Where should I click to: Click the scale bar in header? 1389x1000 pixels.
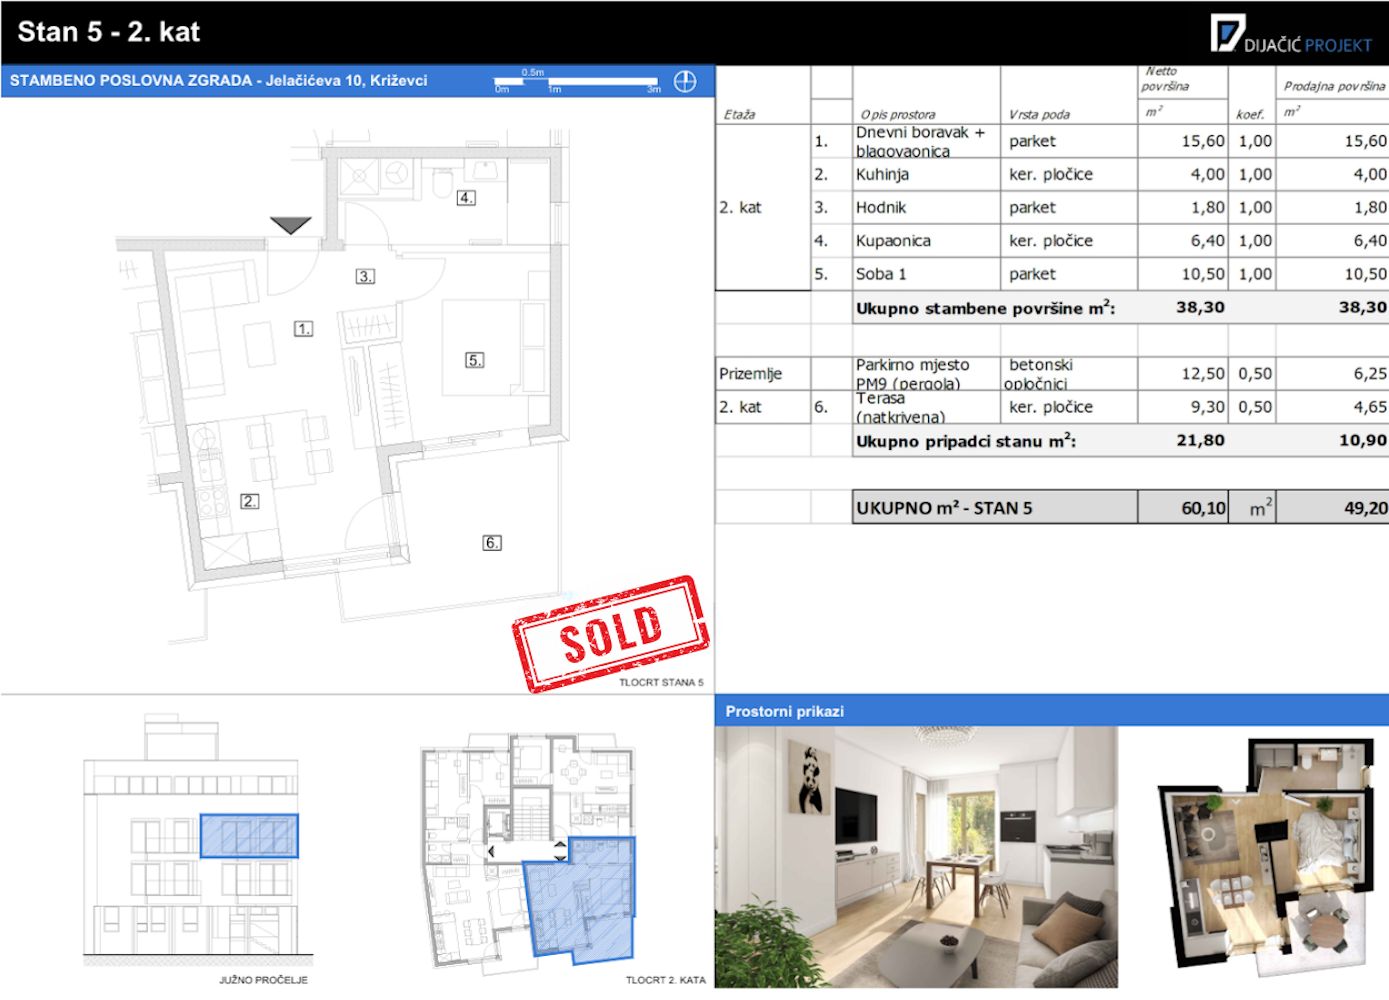pyautogui.click(x=577, y=81)
